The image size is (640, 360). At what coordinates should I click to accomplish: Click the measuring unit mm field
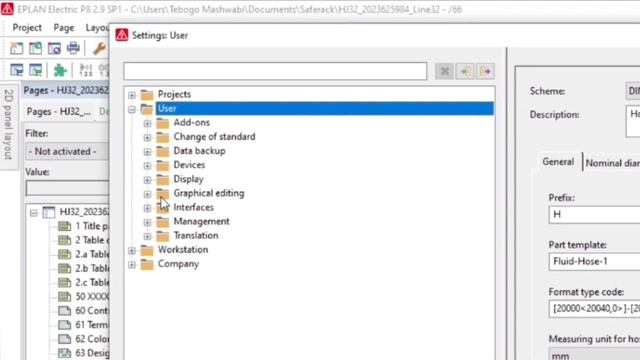594,354
